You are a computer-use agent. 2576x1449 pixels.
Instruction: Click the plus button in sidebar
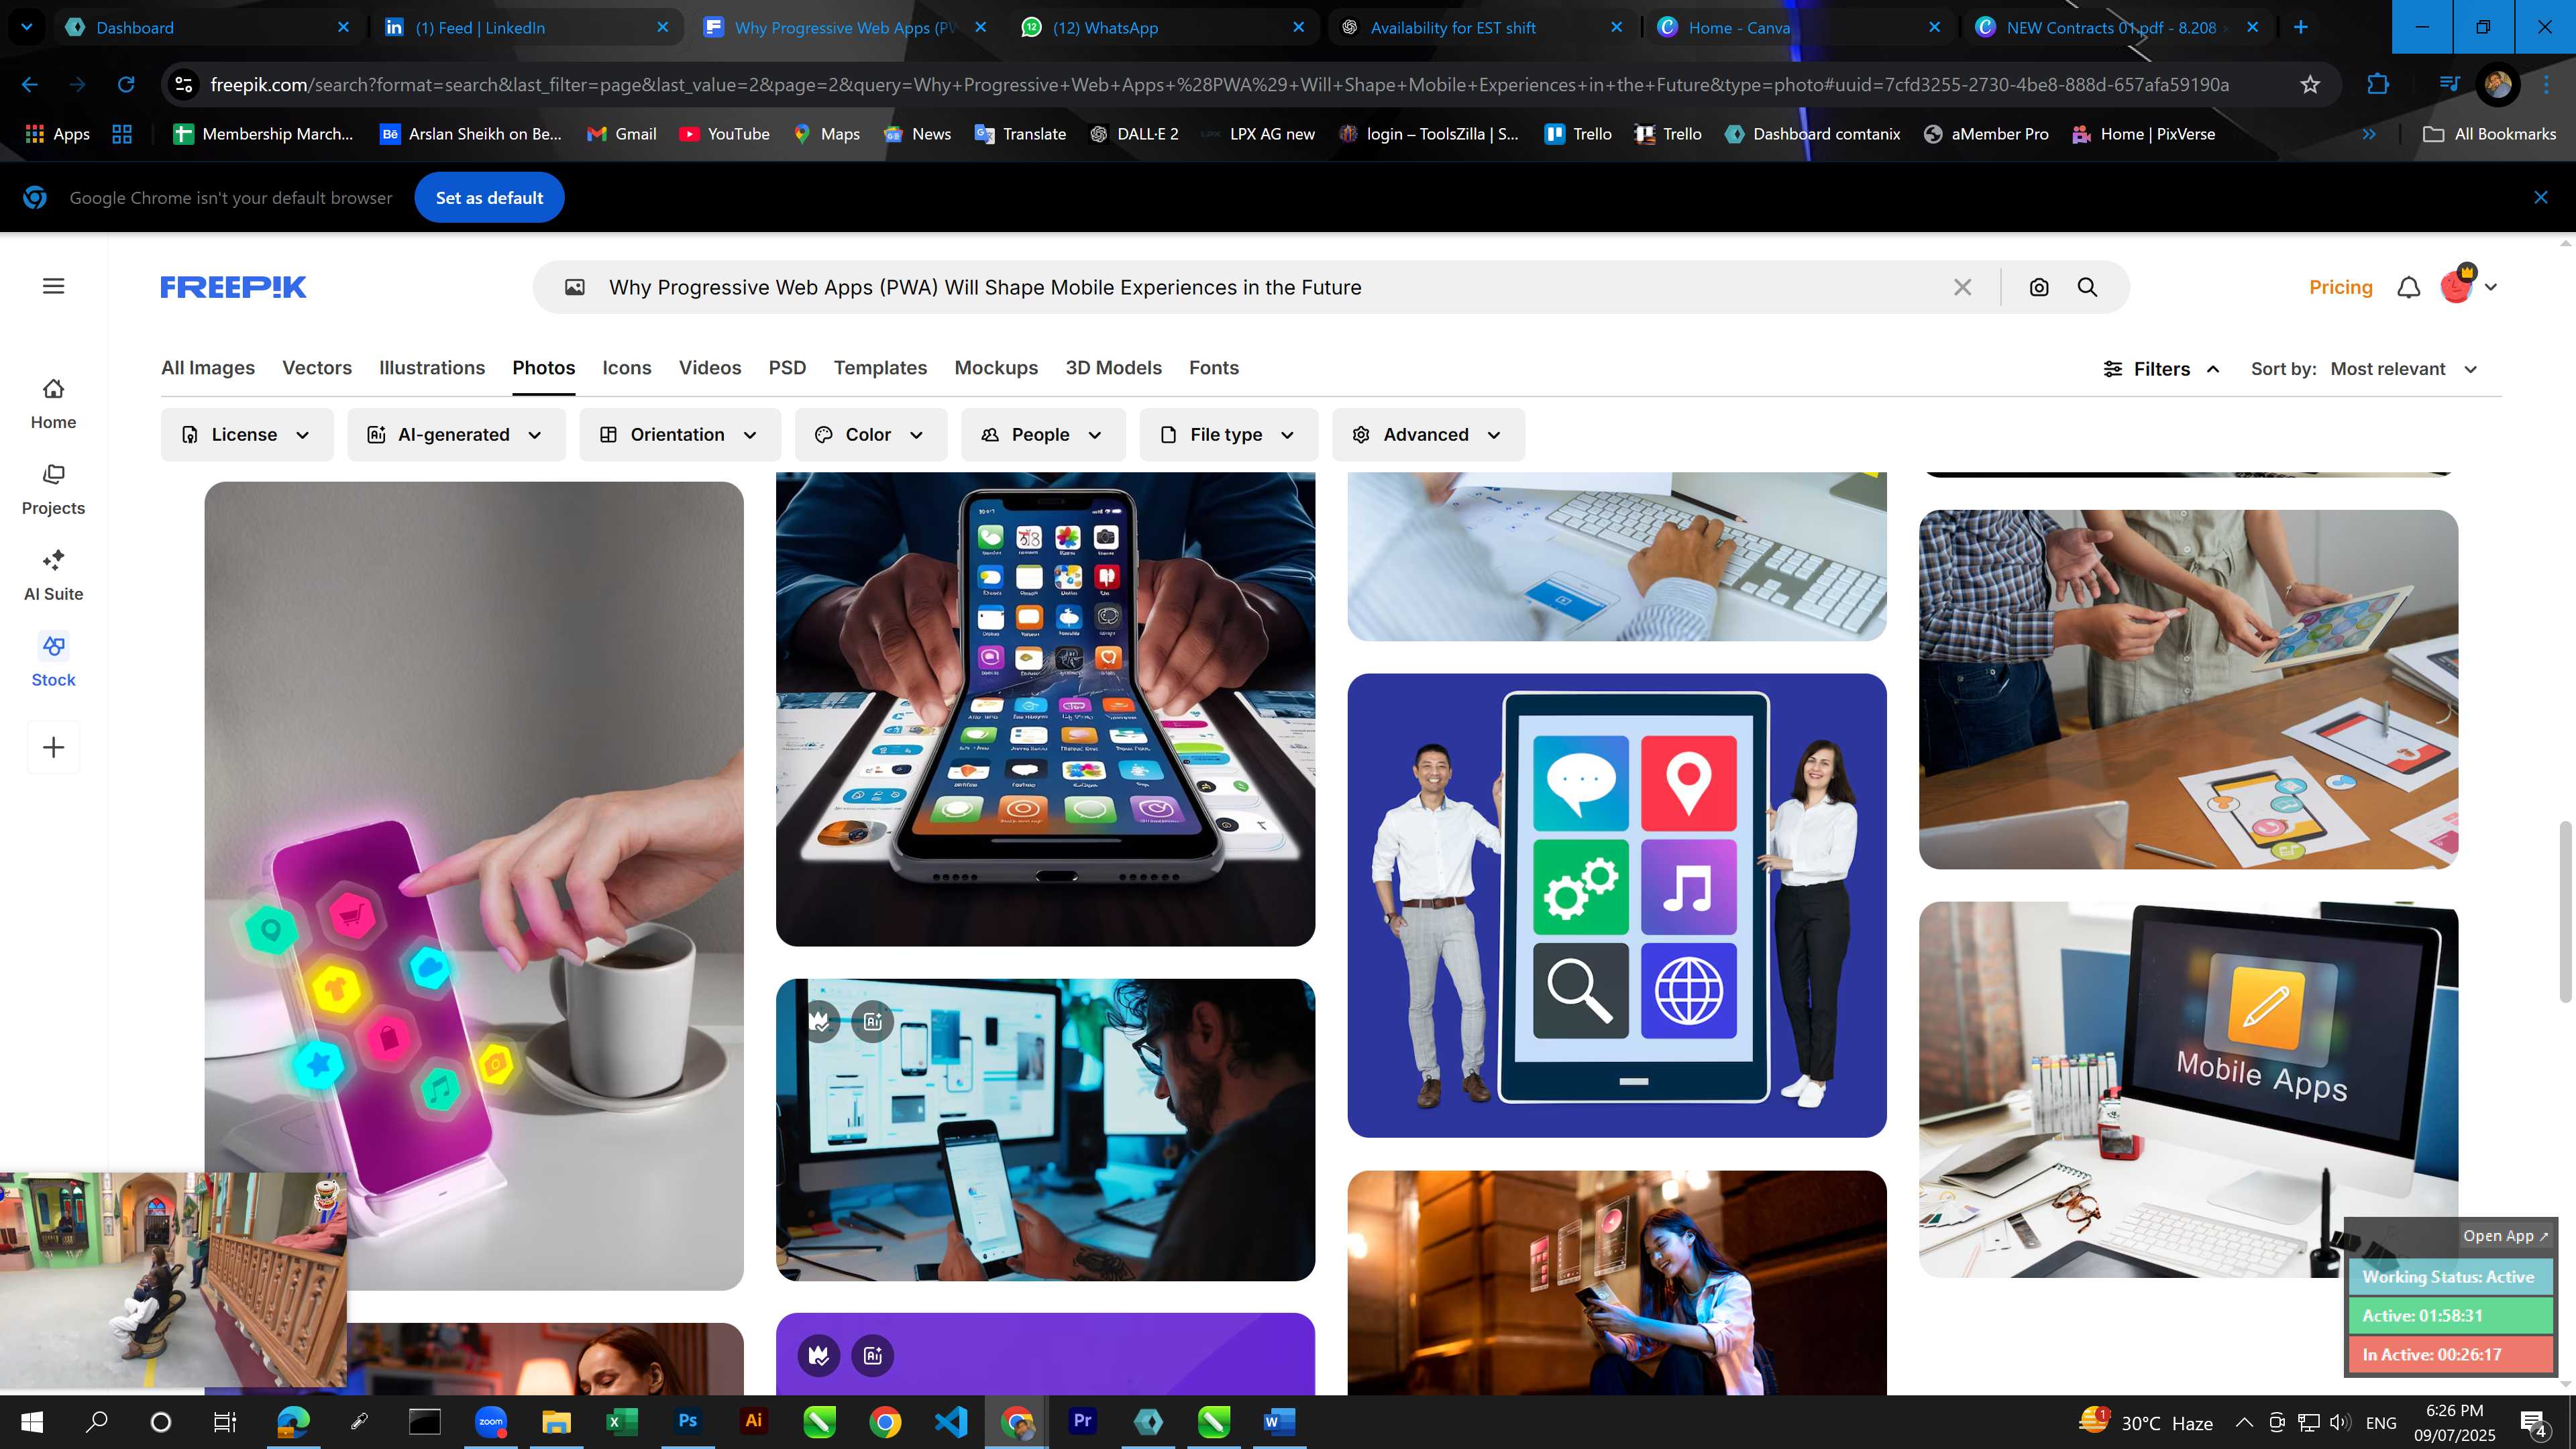point(53,747)
